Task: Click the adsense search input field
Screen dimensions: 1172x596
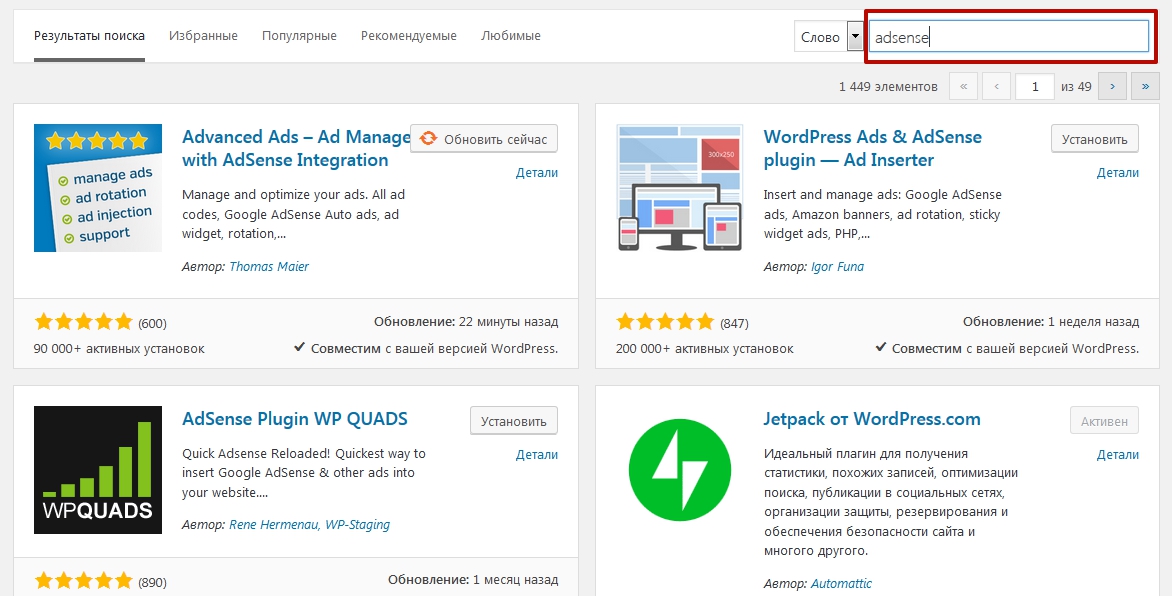Action: point(1008,37)
